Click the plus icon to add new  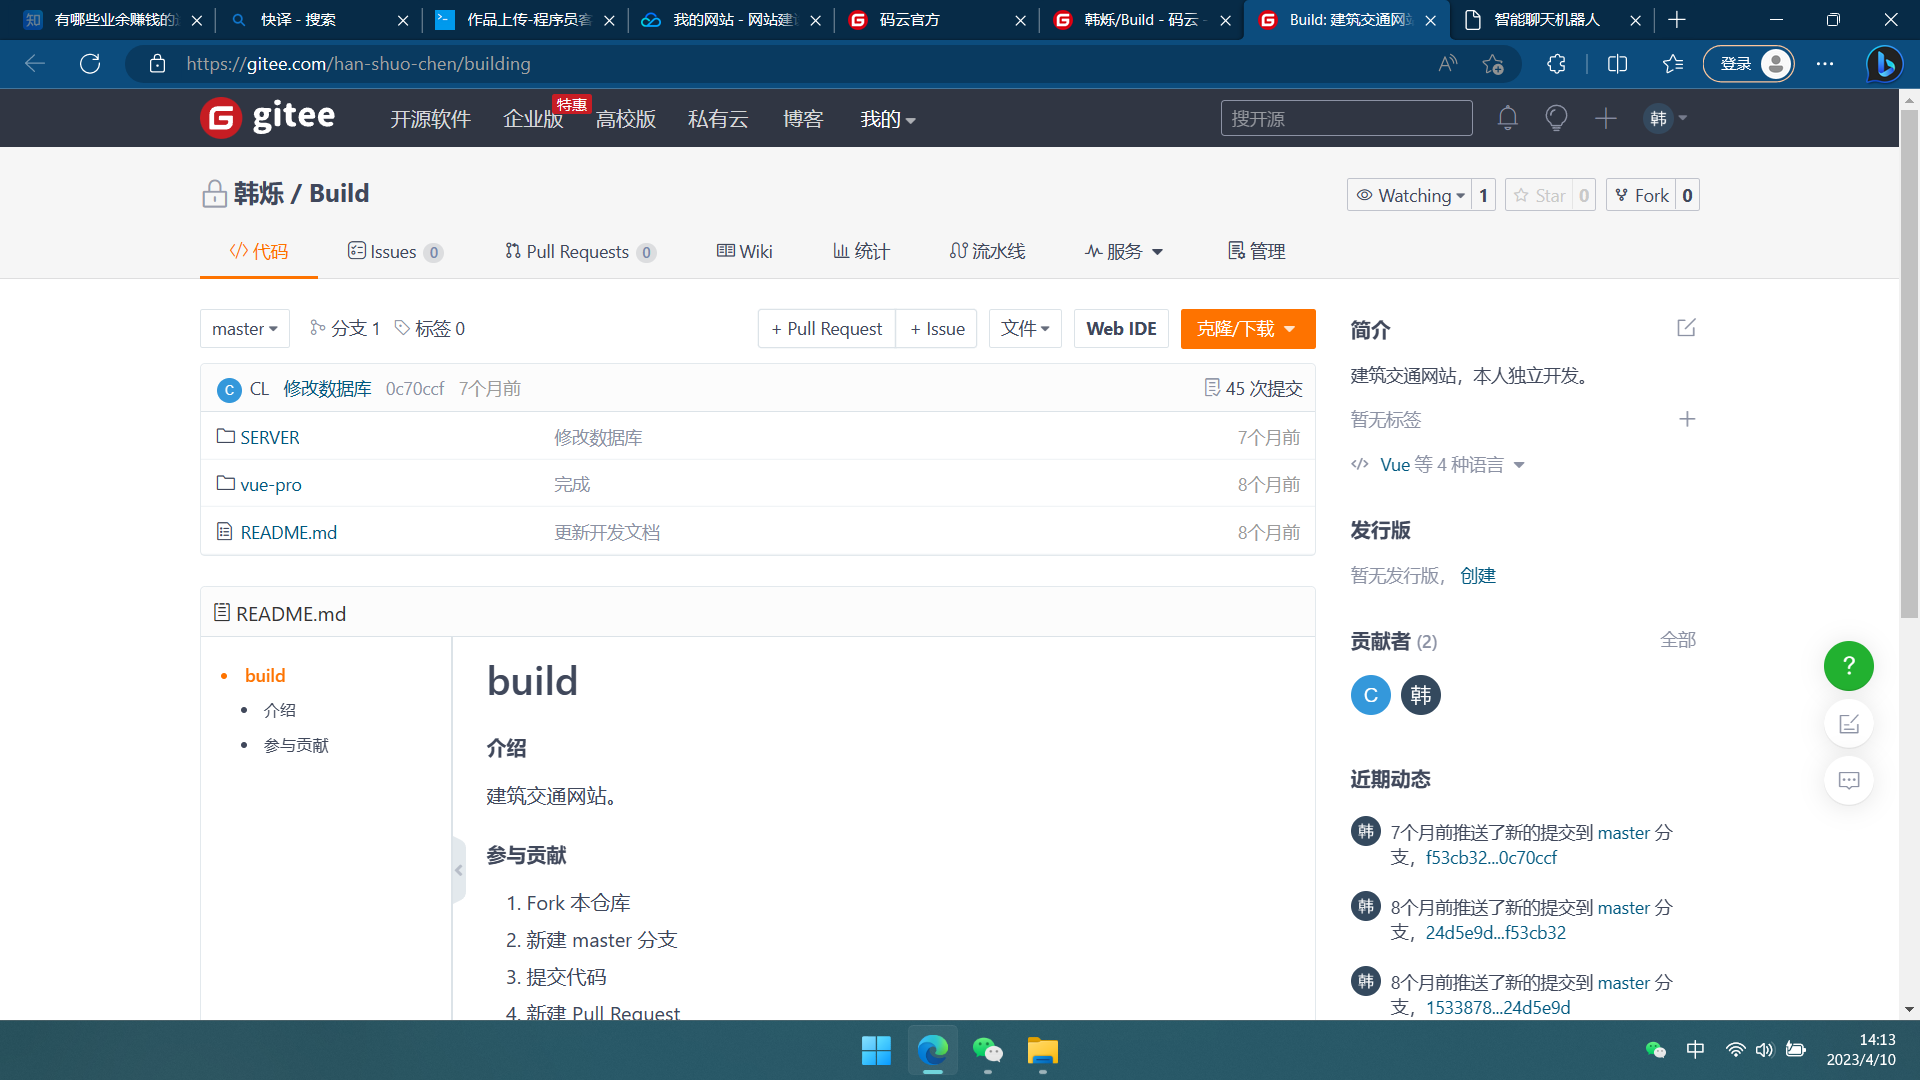(x=1606, y=117)
